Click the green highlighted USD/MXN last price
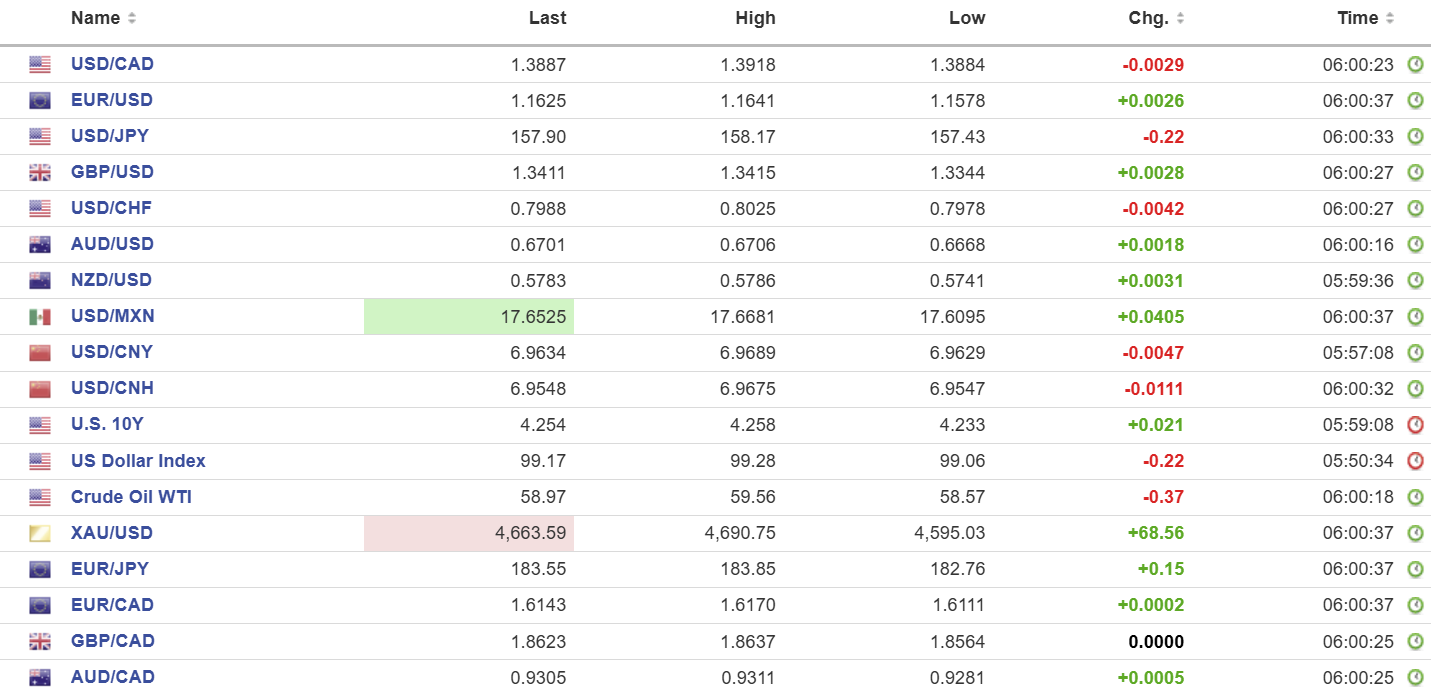Screen dimensions: 1431x690 [x=532, y=317]
